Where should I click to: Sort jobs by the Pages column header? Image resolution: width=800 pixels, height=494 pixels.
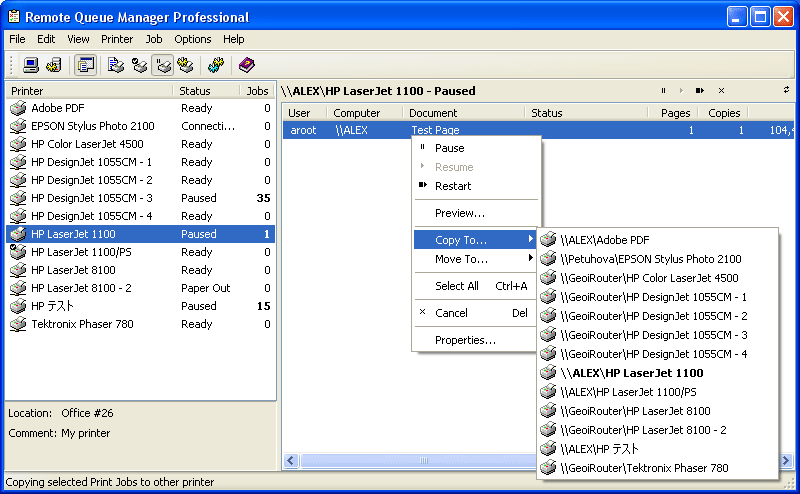point(673,113)
